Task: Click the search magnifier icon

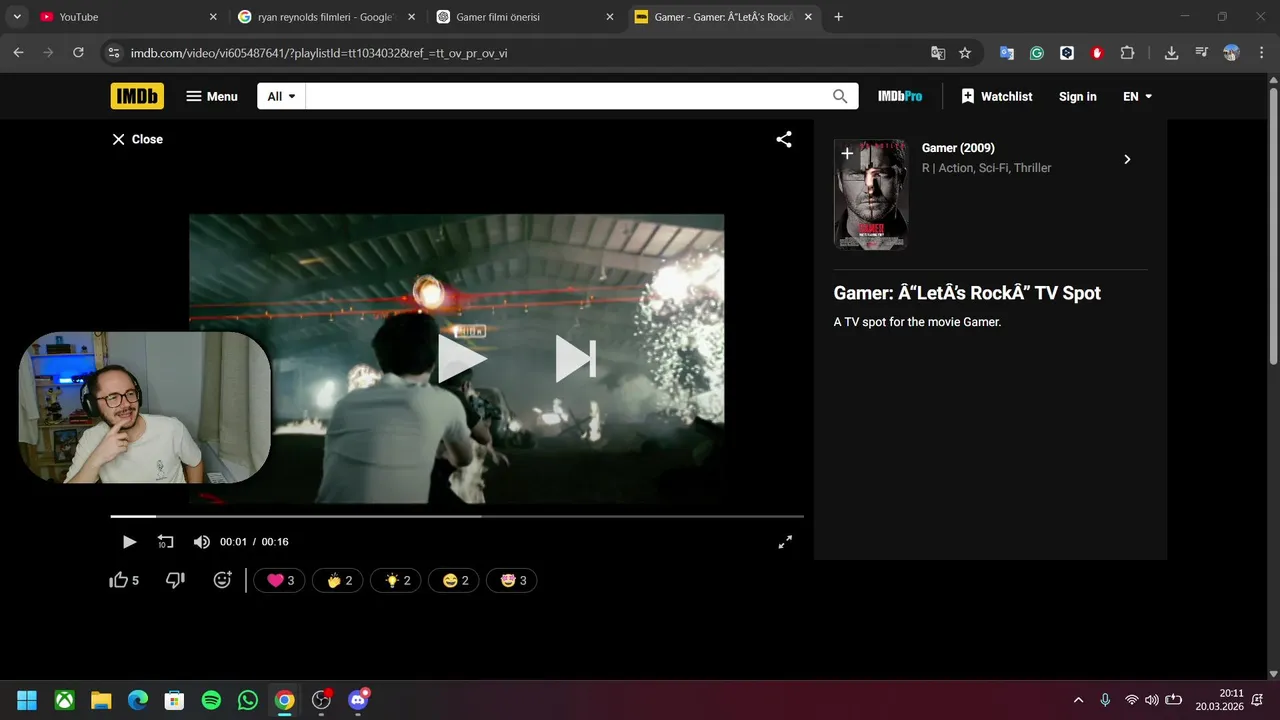Action: coord(840,96)
